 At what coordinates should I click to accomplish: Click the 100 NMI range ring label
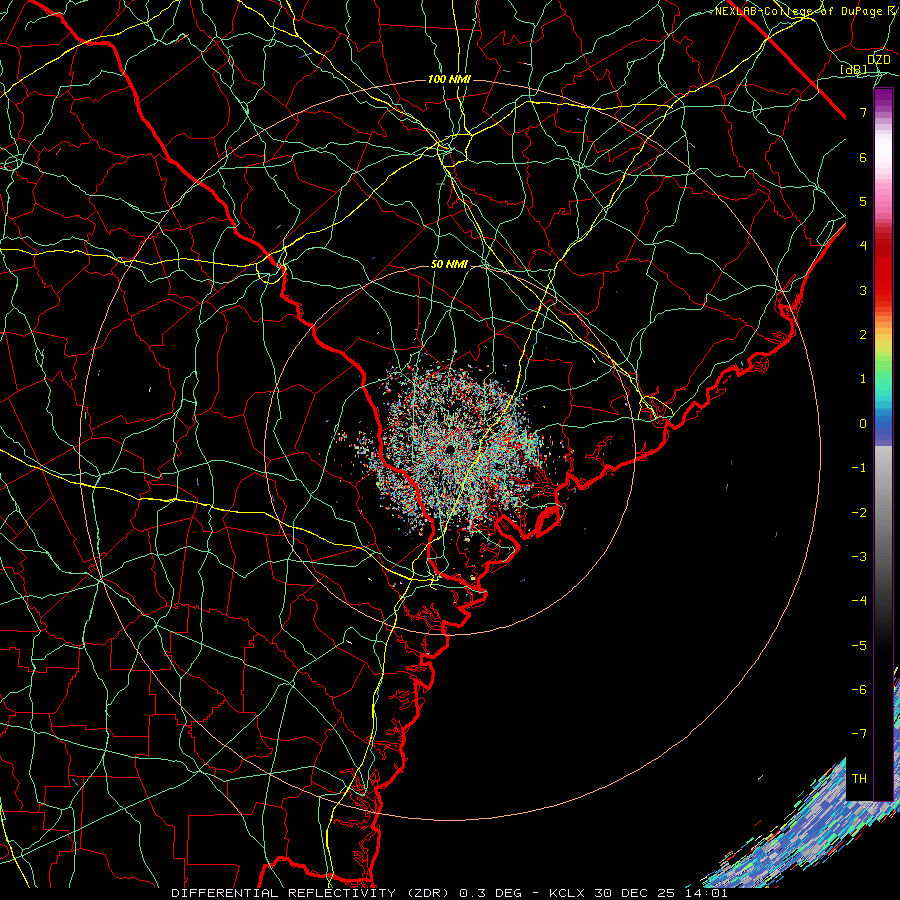pyautogui.click(x=449, y=79)
